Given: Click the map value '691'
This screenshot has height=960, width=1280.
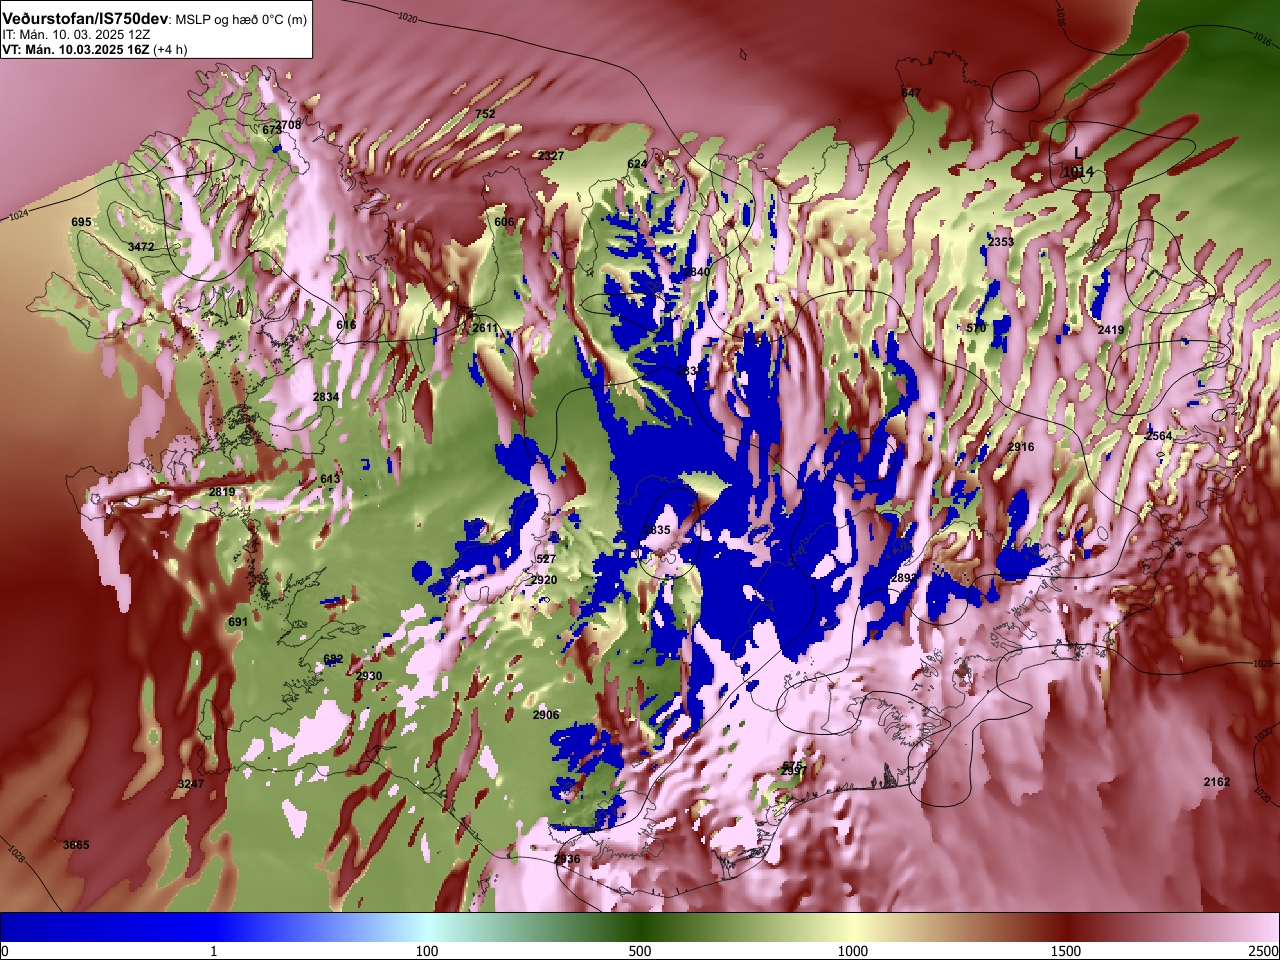Looking at the screenshot, I should tap(238, 622).
